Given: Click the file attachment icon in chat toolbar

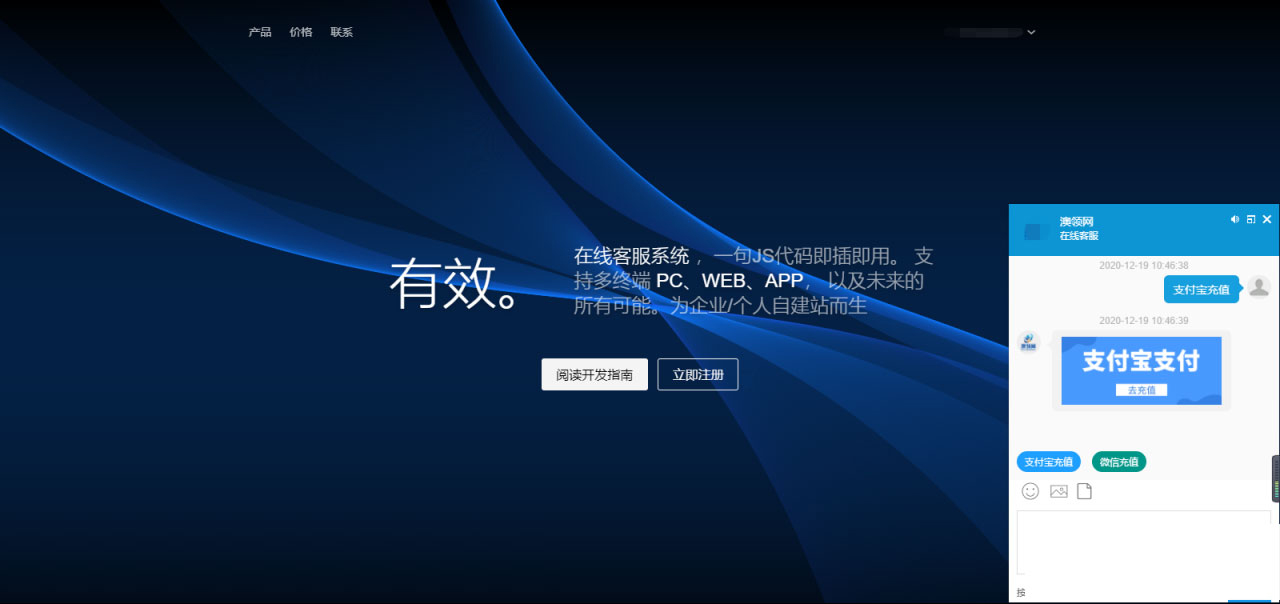Looking at the screenshot, I should click(1084, 491).
